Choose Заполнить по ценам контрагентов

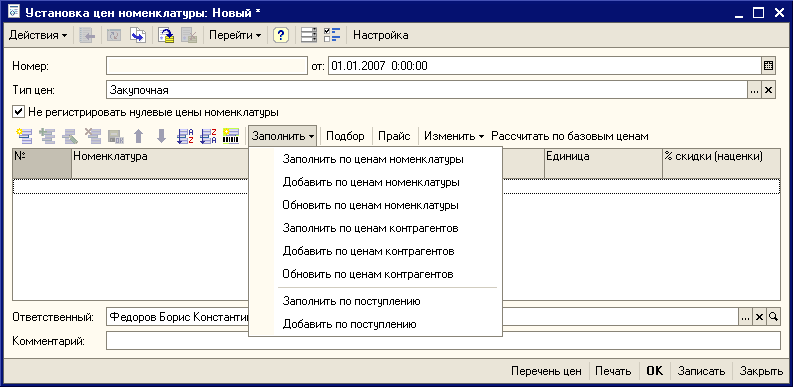(375, 228)
